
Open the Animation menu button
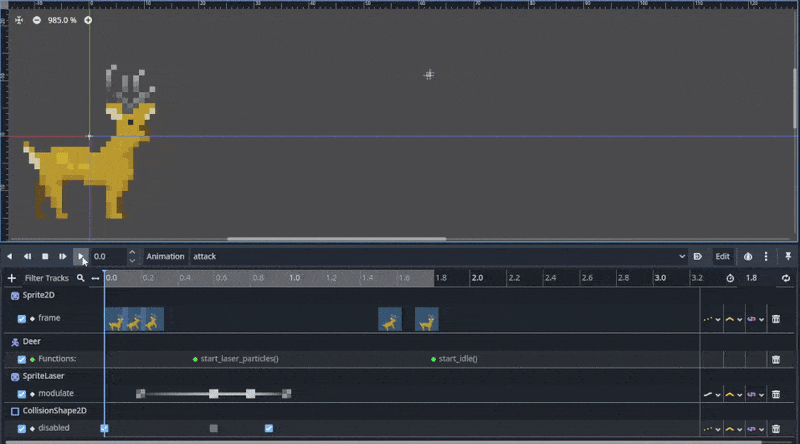(x=165, y=256)
